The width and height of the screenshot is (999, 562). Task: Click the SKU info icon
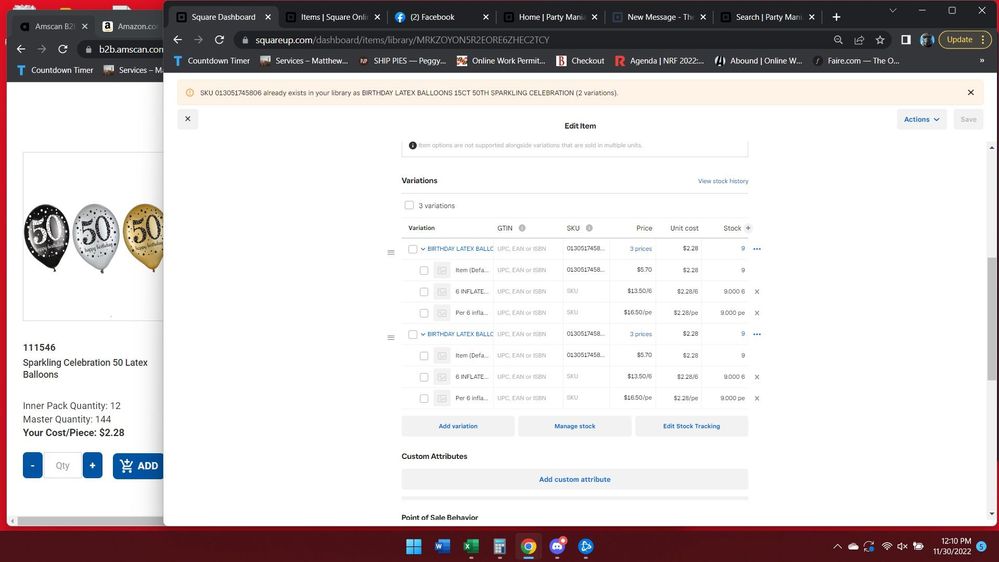click(x=589, y=228)
